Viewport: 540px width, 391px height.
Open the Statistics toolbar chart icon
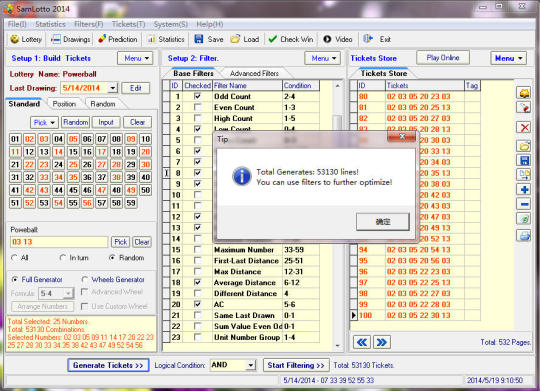(x=151, y=39)
